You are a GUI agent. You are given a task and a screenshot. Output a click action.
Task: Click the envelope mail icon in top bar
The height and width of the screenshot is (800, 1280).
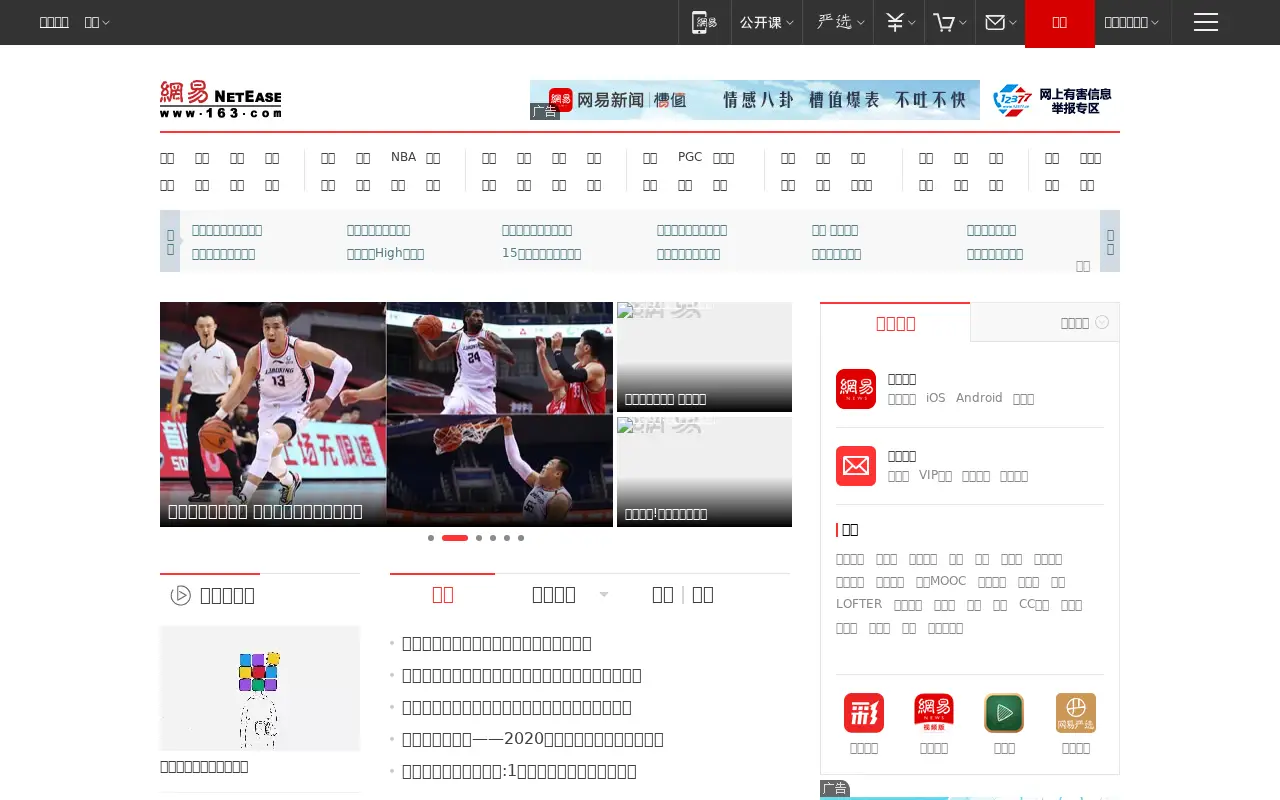point(995,22)
